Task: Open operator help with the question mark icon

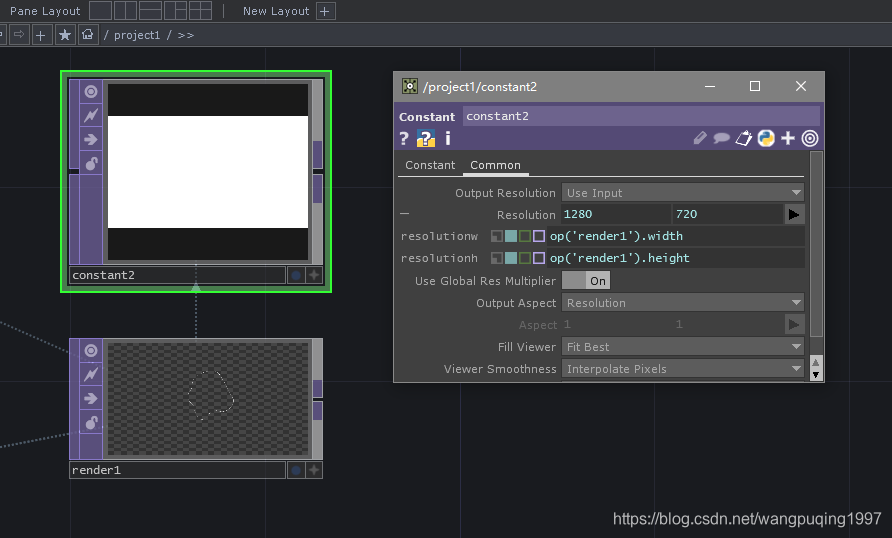Action: pyautogui.click(x=404, y=139)
